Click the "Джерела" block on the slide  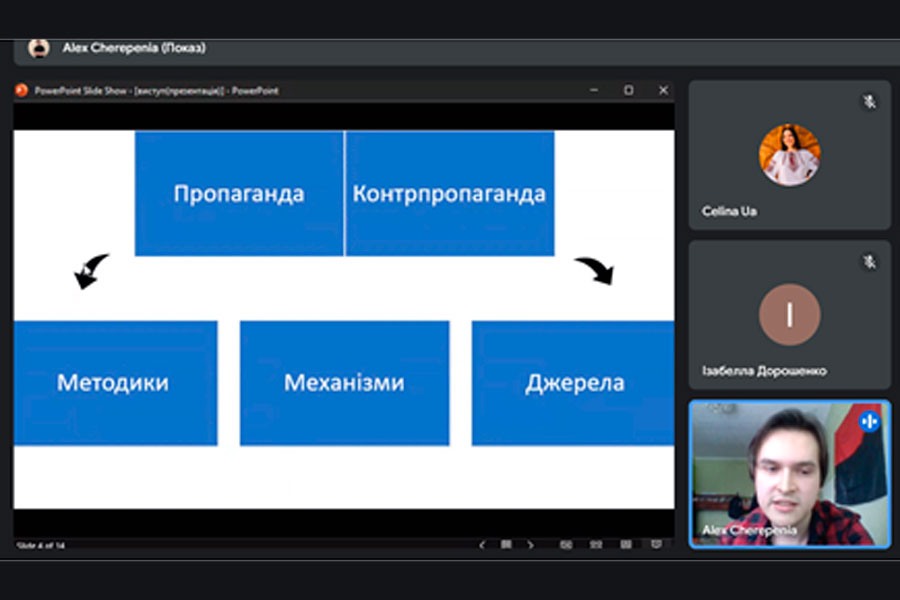coord(573,383)
